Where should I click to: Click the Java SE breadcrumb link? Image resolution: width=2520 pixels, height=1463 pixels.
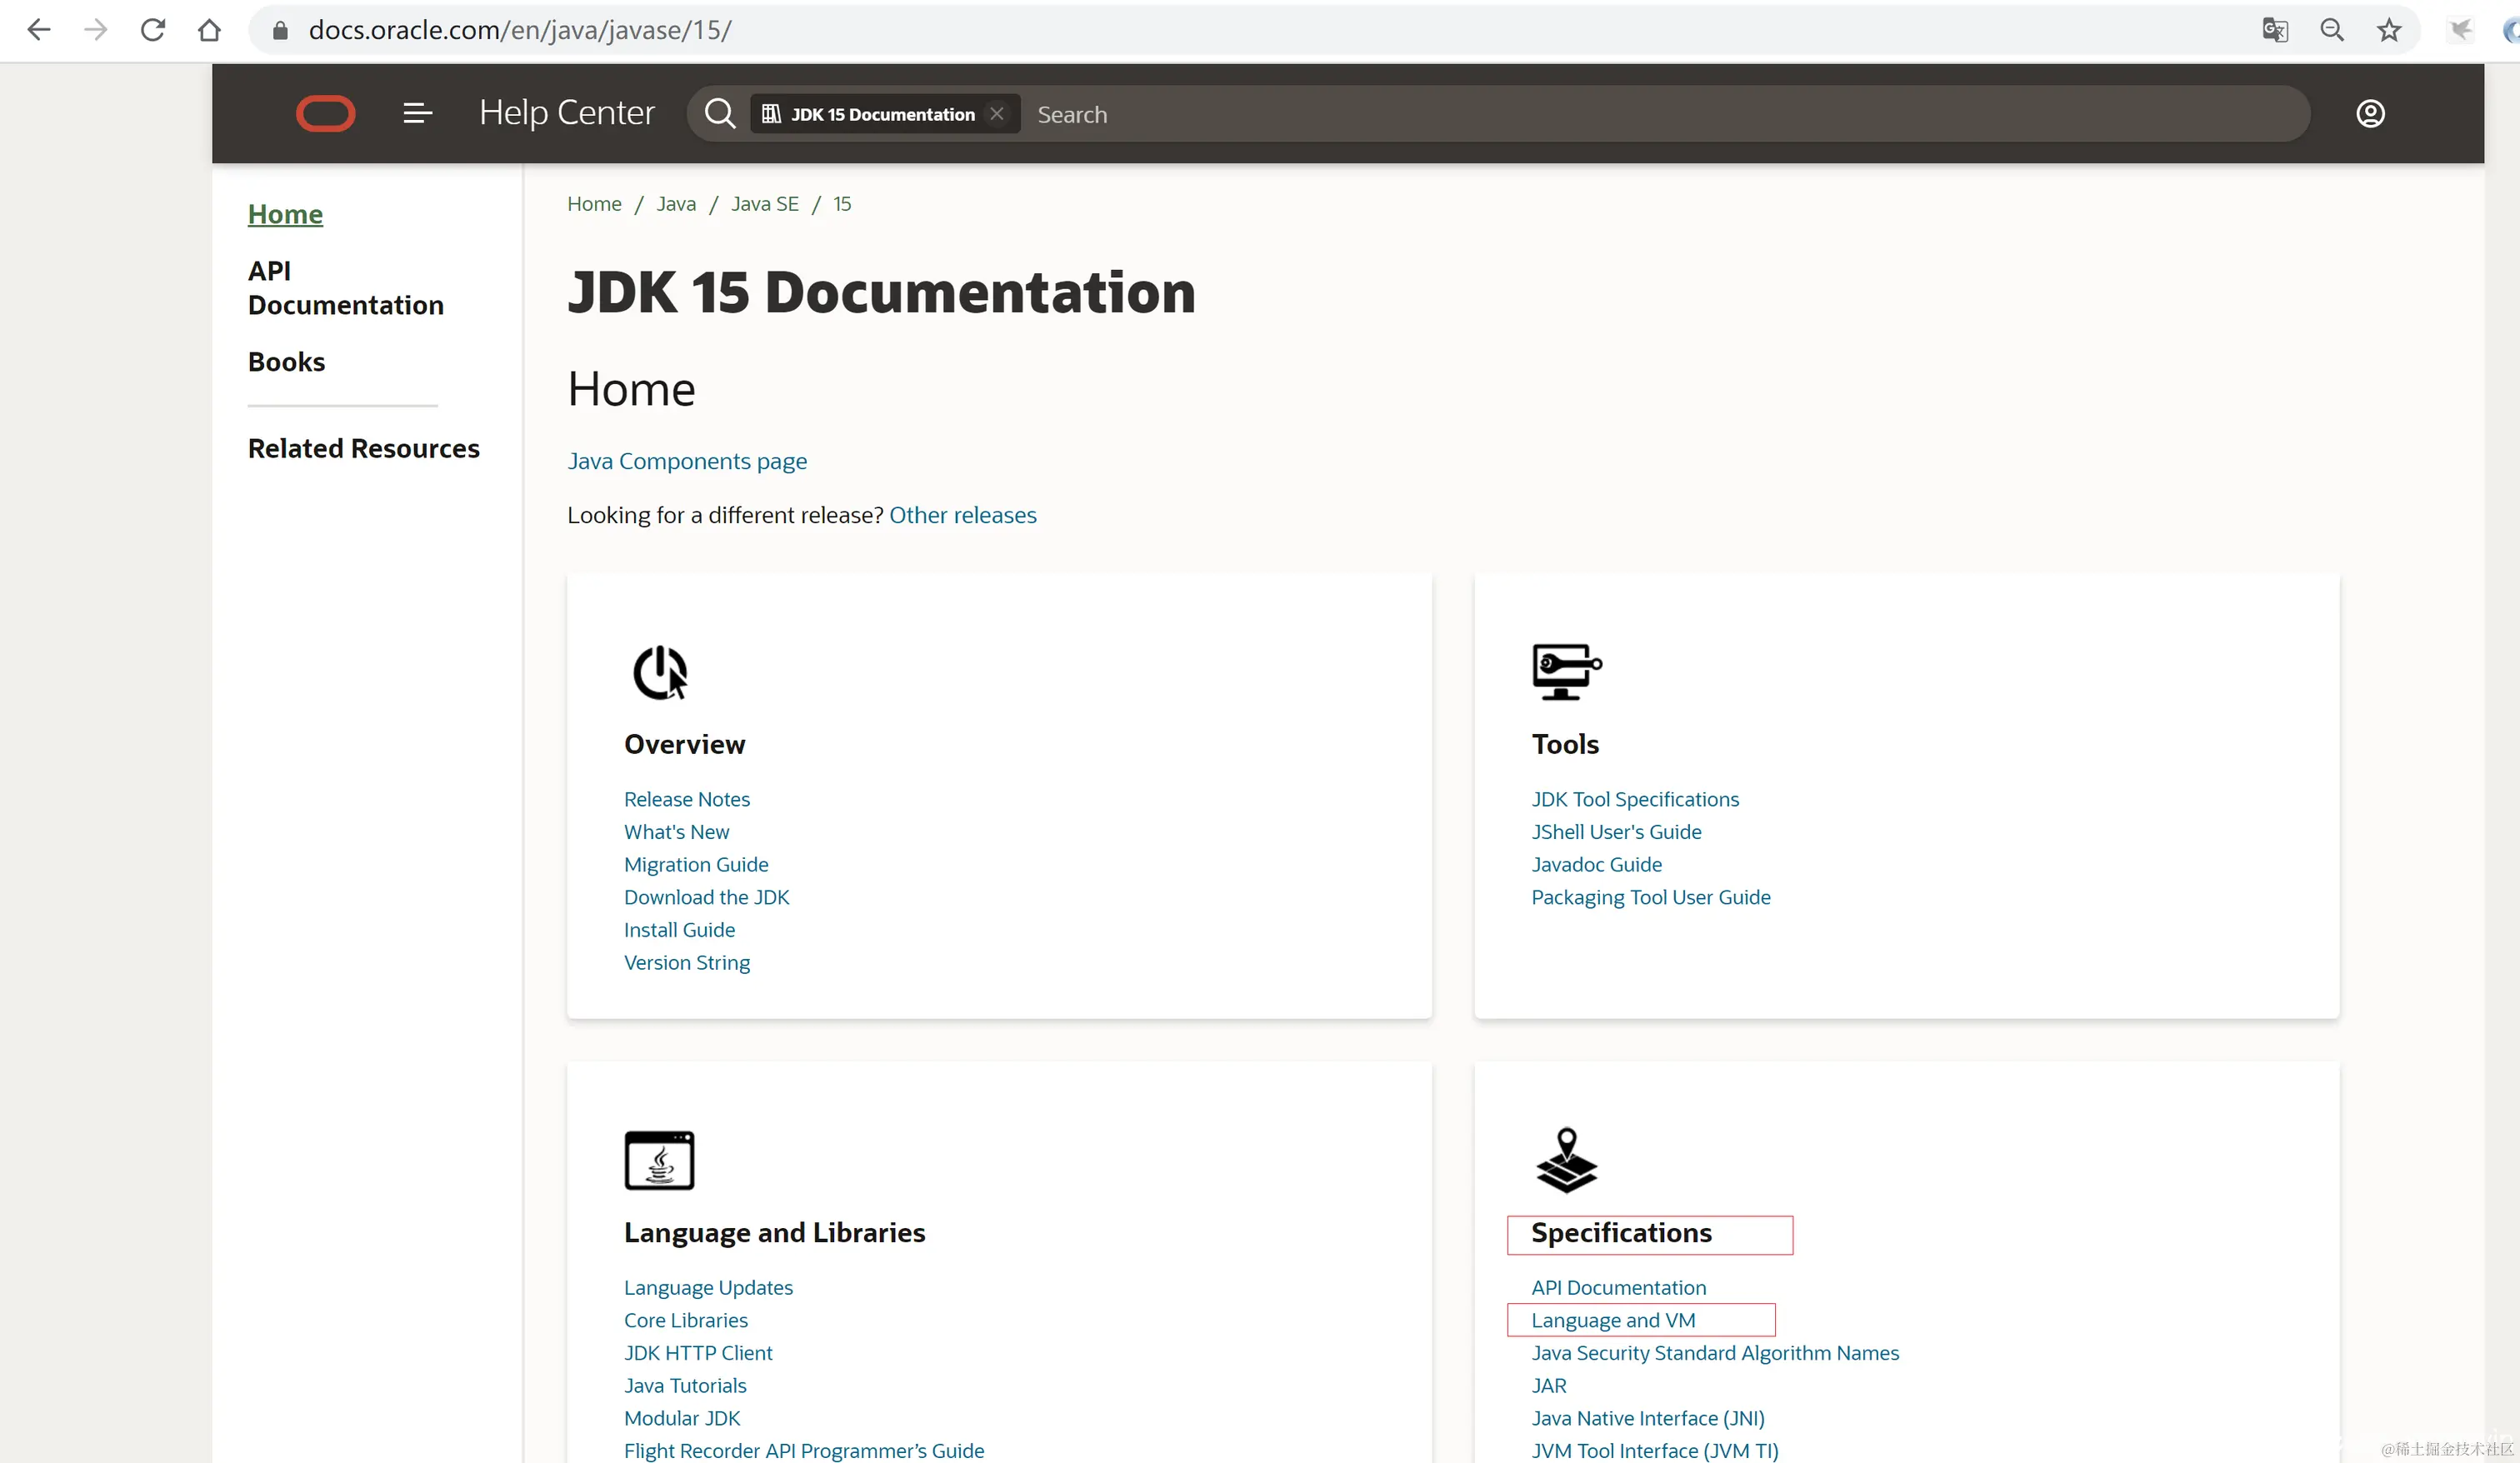764,204
